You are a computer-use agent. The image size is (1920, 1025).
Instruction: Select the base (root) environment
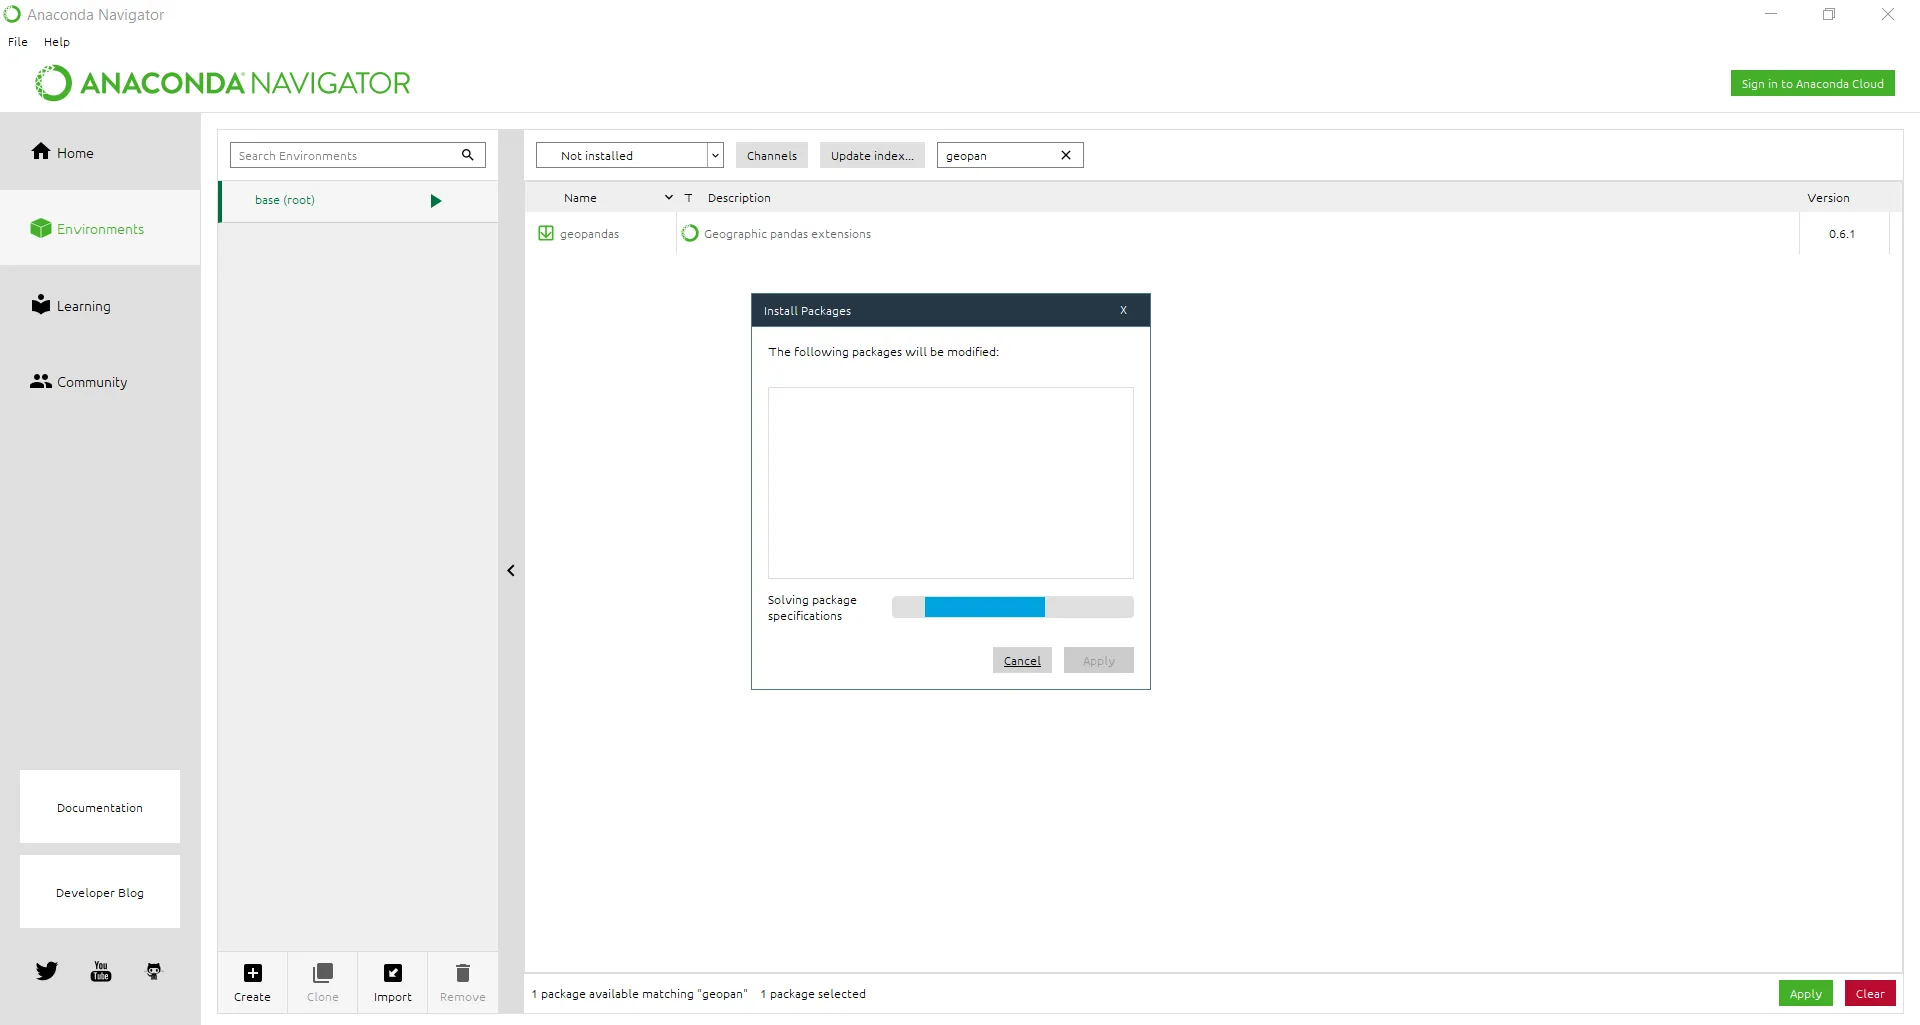click(358, 201)
